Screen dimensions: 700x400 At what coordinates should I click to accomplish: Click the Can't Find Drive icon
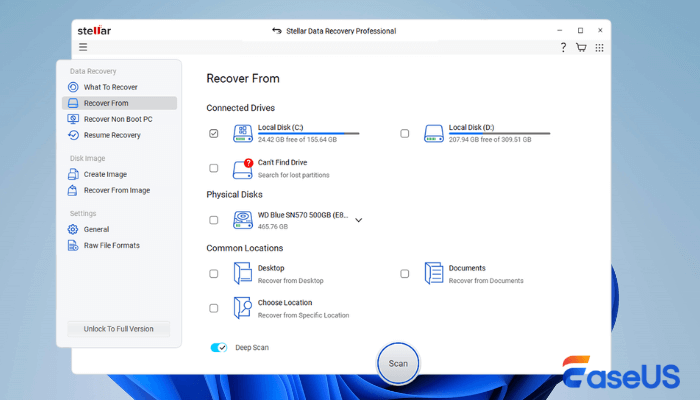[x=243, y=168]
